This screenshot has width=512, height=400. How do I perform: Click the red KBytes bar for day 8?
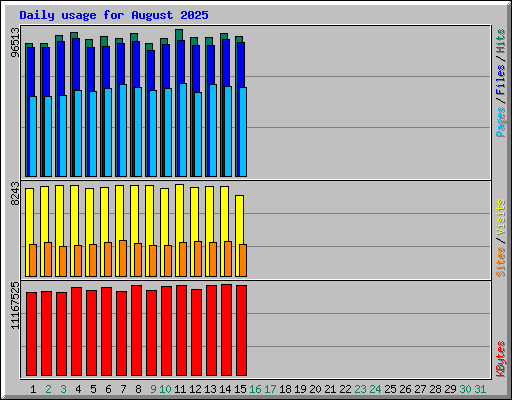pos(136,330)
